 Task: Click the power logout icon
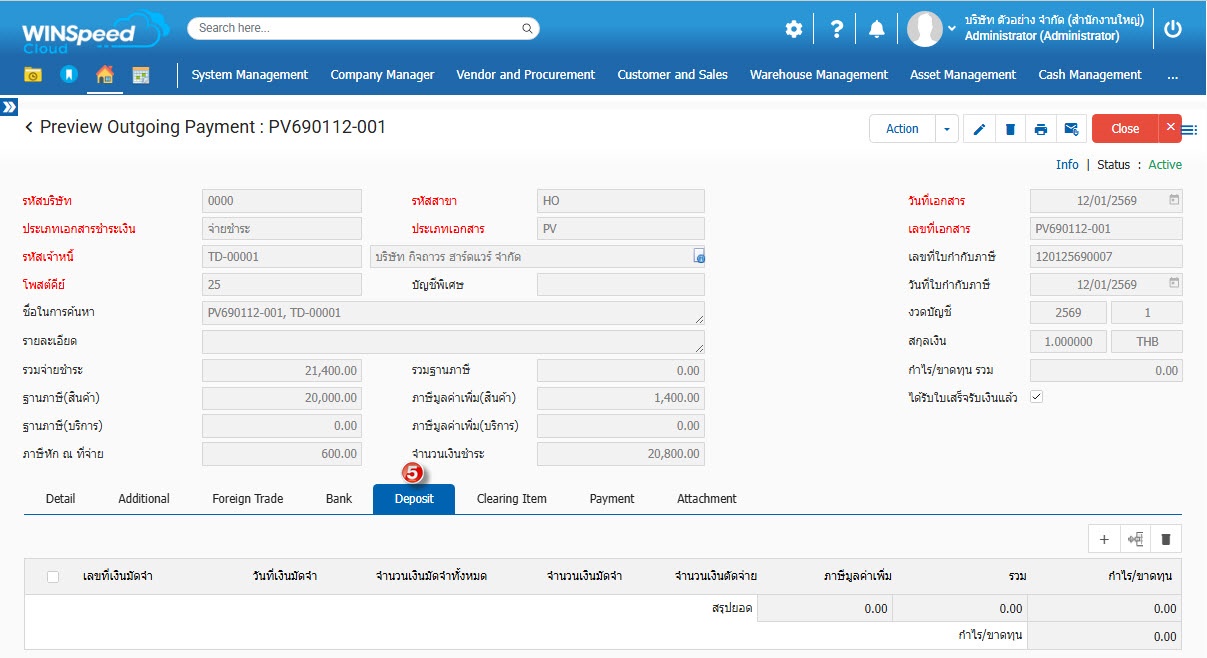[1173, 29]
